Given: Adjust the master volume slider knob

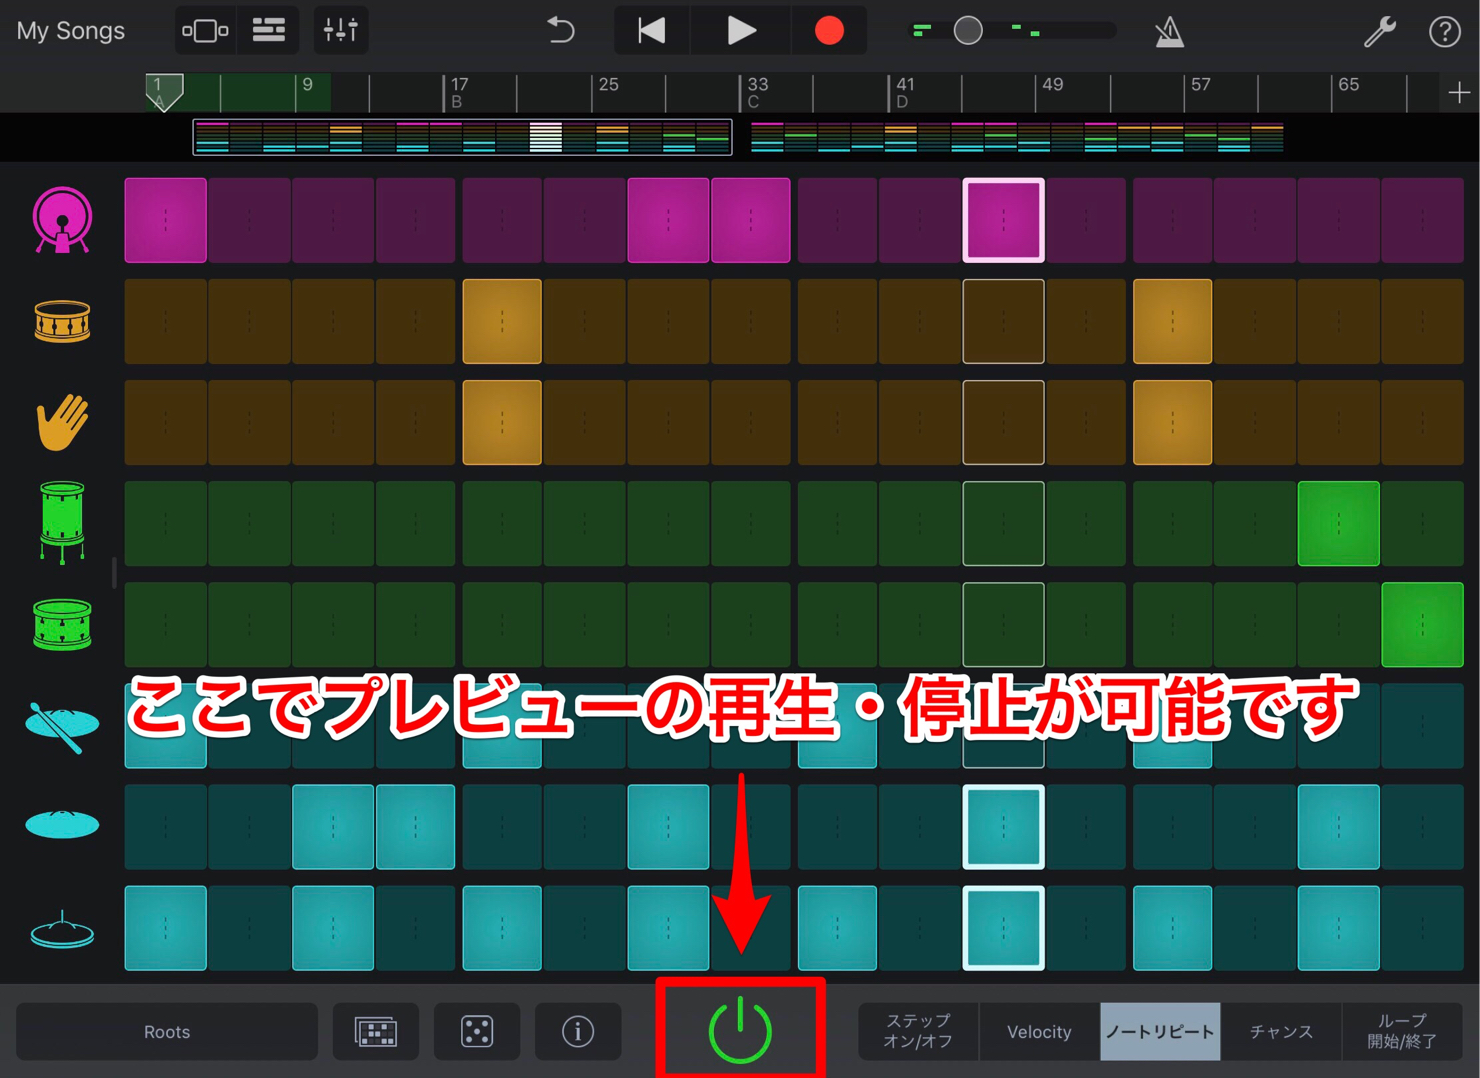Looking at the screenshot, I should 968,31.
